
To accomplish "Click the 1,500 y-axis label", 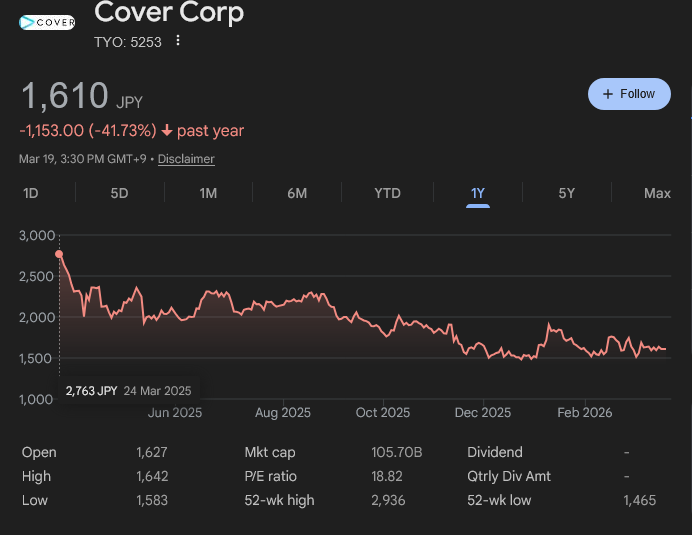I will (x=35, y=358).
